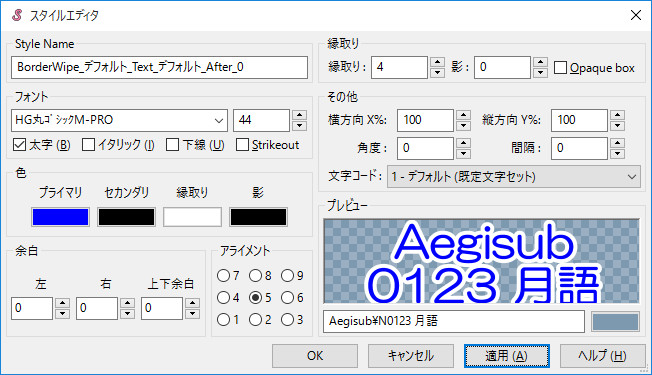Click the 縁取り outline value field
This screenshot has width=652, height=375.
pyautogui.click(x=399, y=67)
